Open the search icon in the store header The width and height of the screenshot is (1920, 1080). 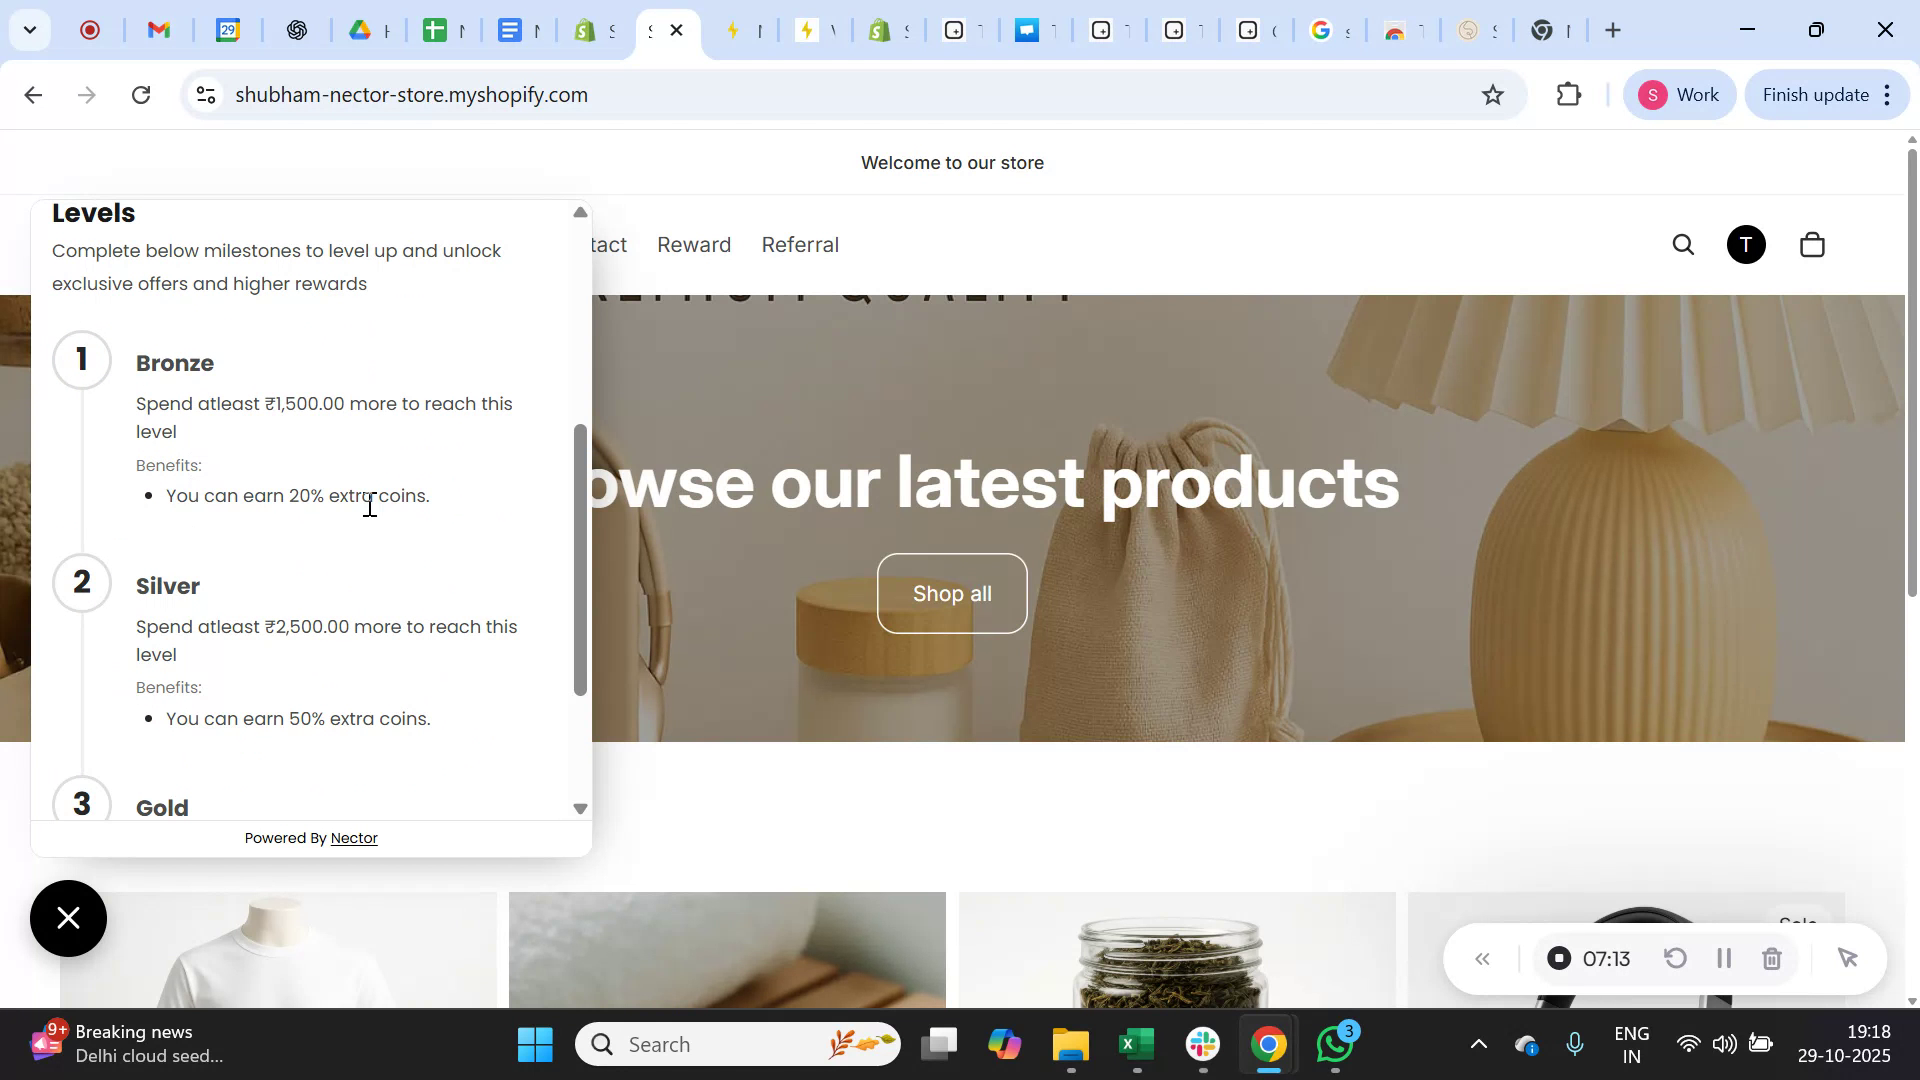1683,245
